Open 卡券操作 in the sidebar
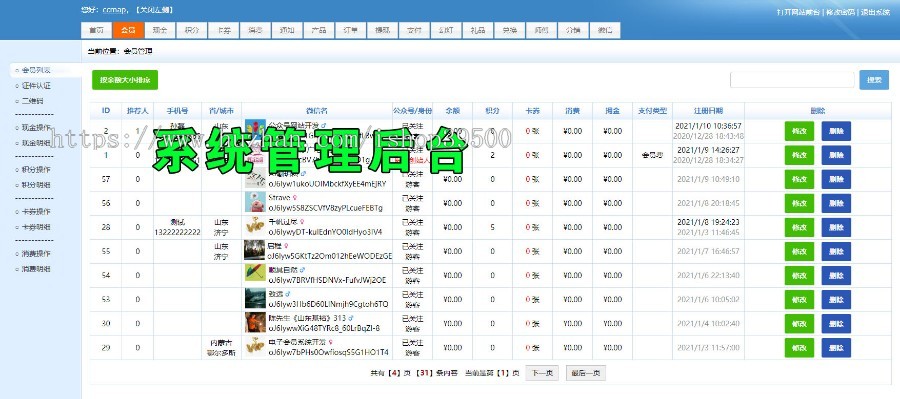This screenshot has width=900, height=399. [36, 211]
